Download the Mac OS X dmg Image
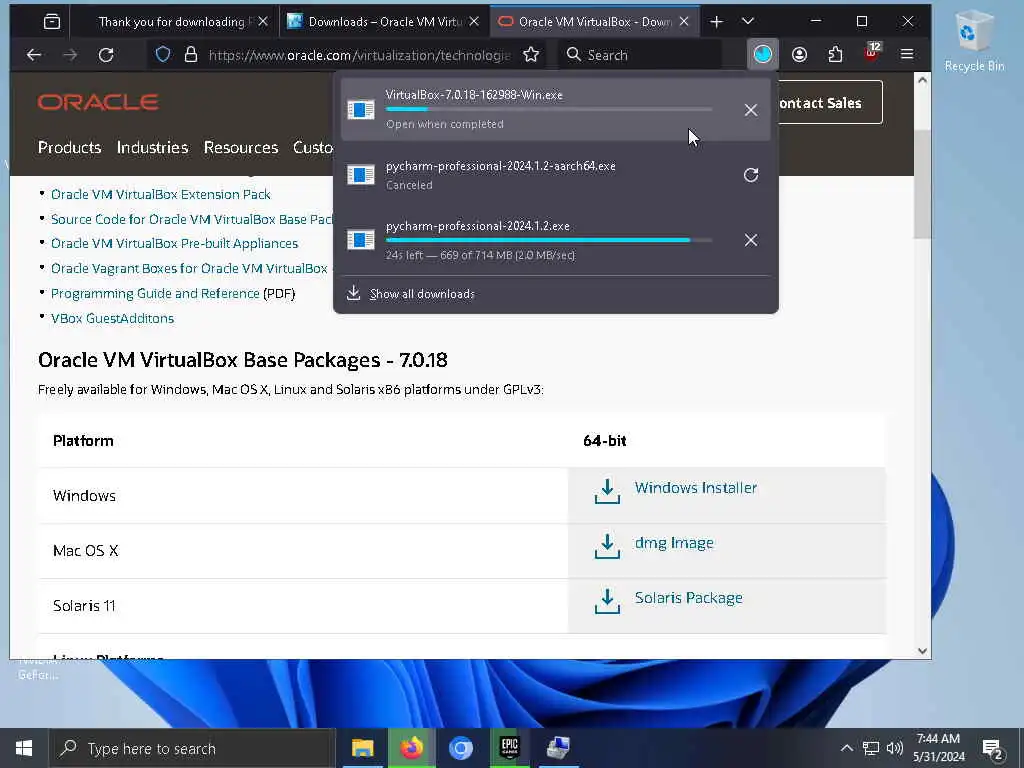 674,543
